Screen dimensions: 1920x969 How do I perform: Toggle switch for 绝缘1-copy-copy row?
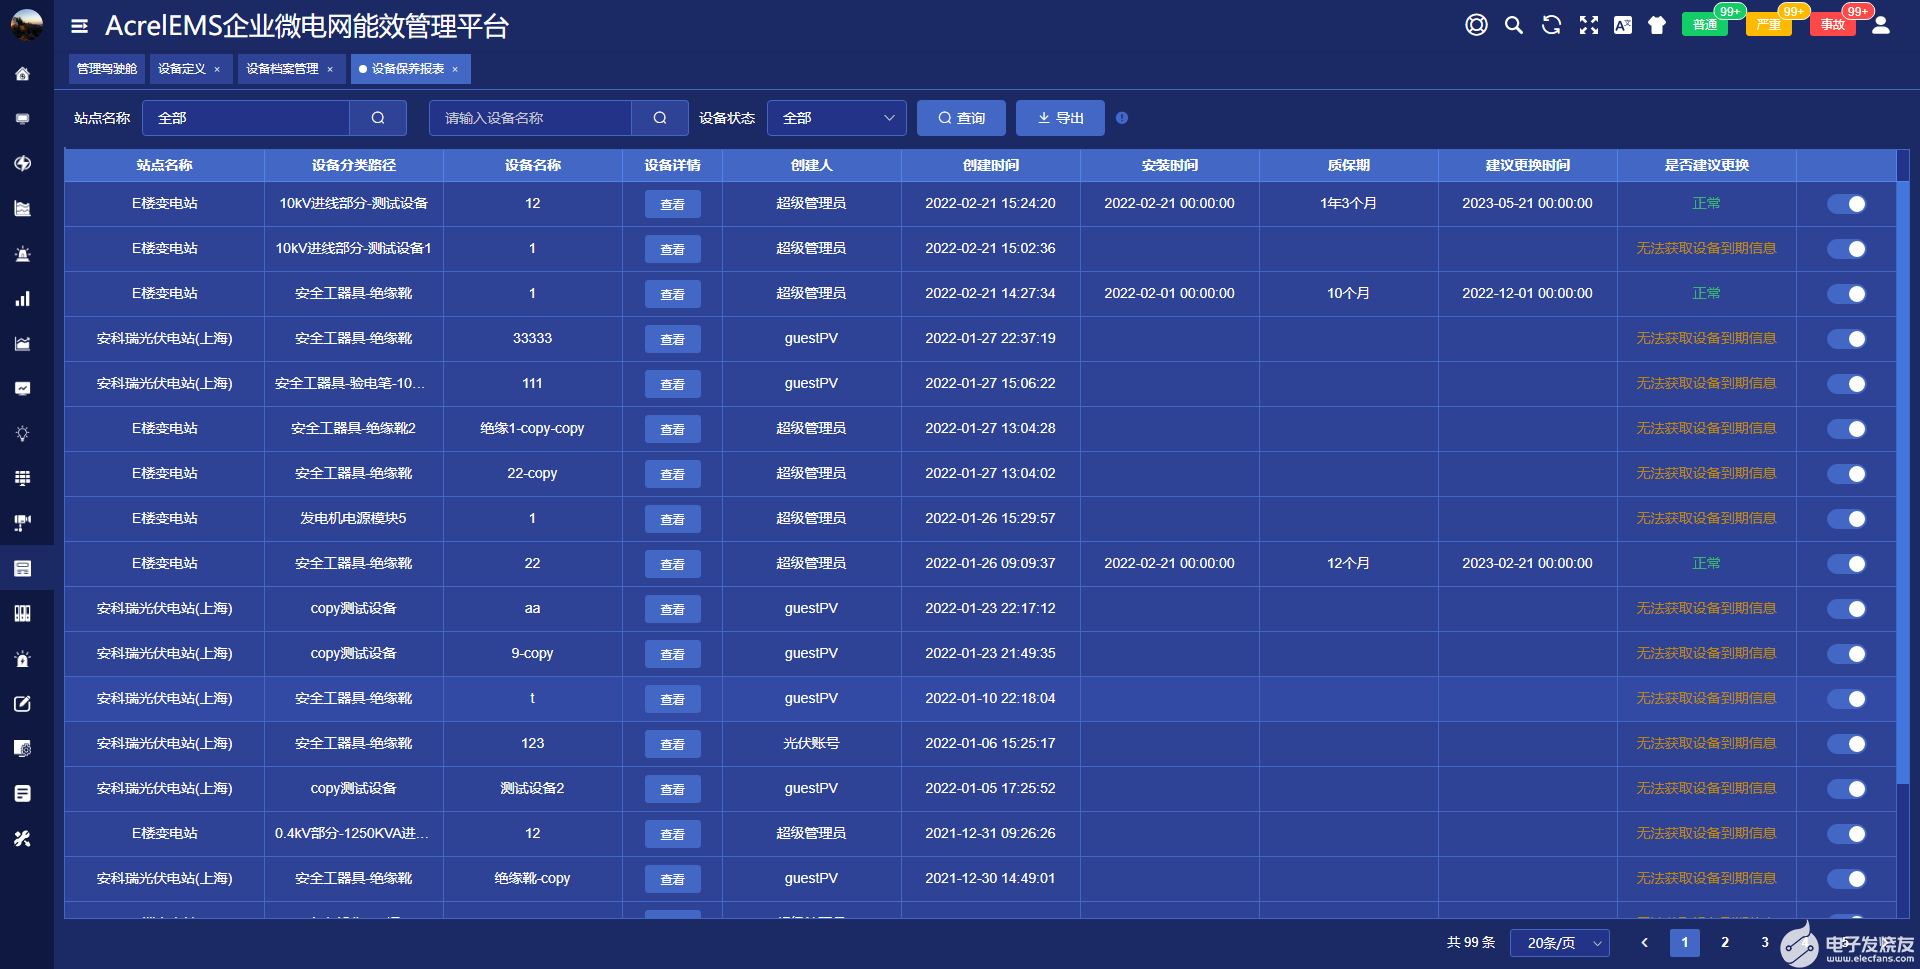(1846, 429)
